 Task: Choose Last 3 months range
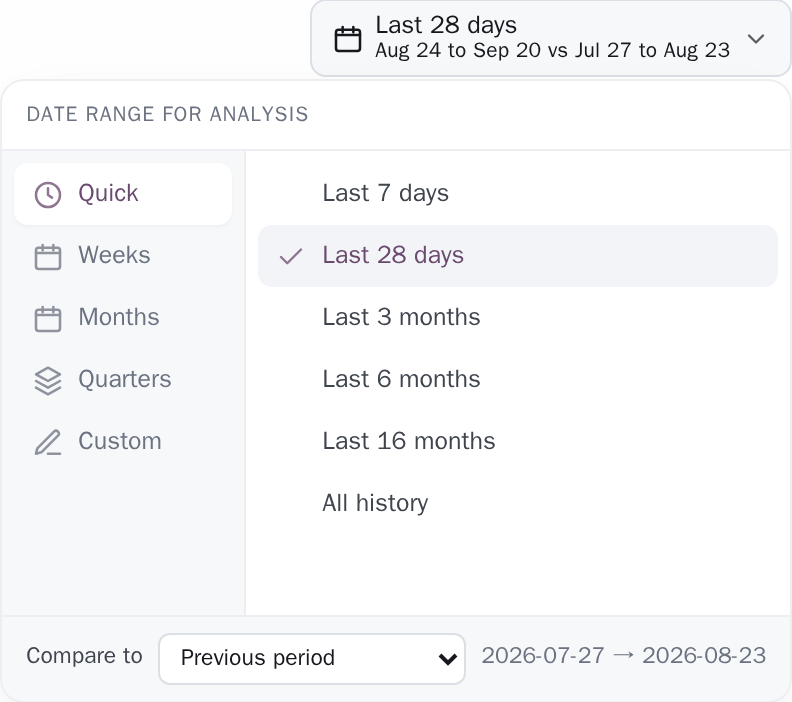[518, 318]
